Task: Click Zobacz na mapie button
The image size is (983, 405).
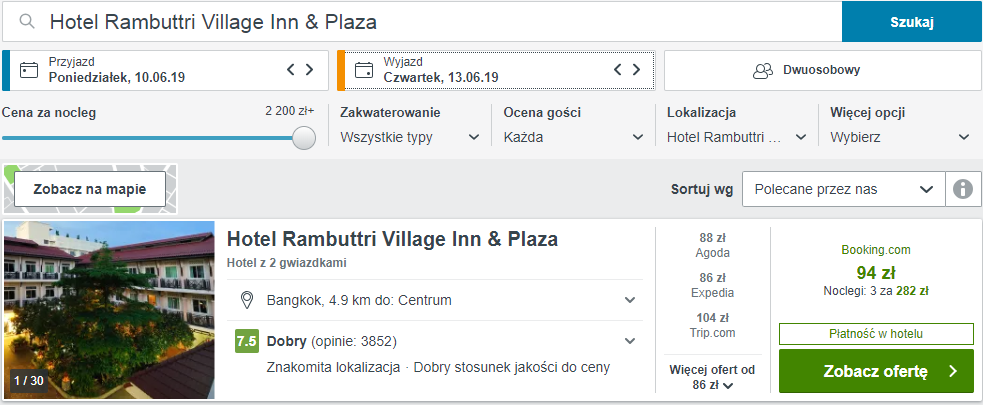Action: [x=90, y=189]
